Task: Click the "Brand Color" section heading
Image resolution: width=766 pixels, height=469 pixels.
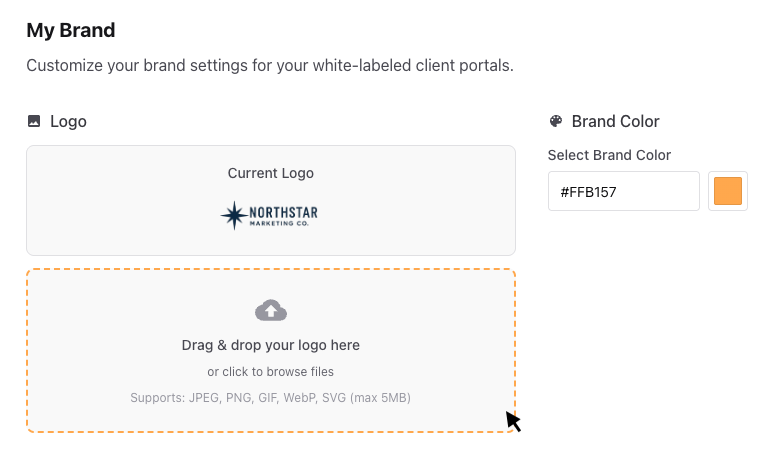Action: point(615,121)
